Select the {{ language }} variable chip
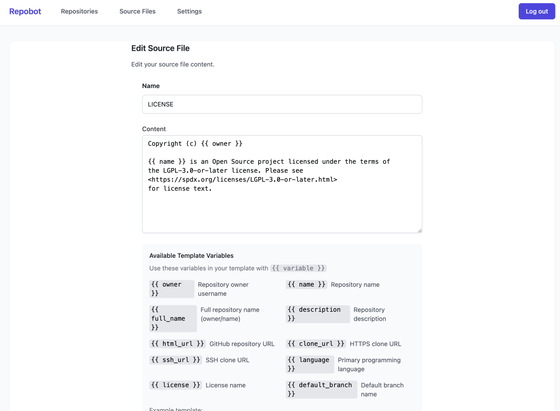560x411 pixels. click(310, 364)
